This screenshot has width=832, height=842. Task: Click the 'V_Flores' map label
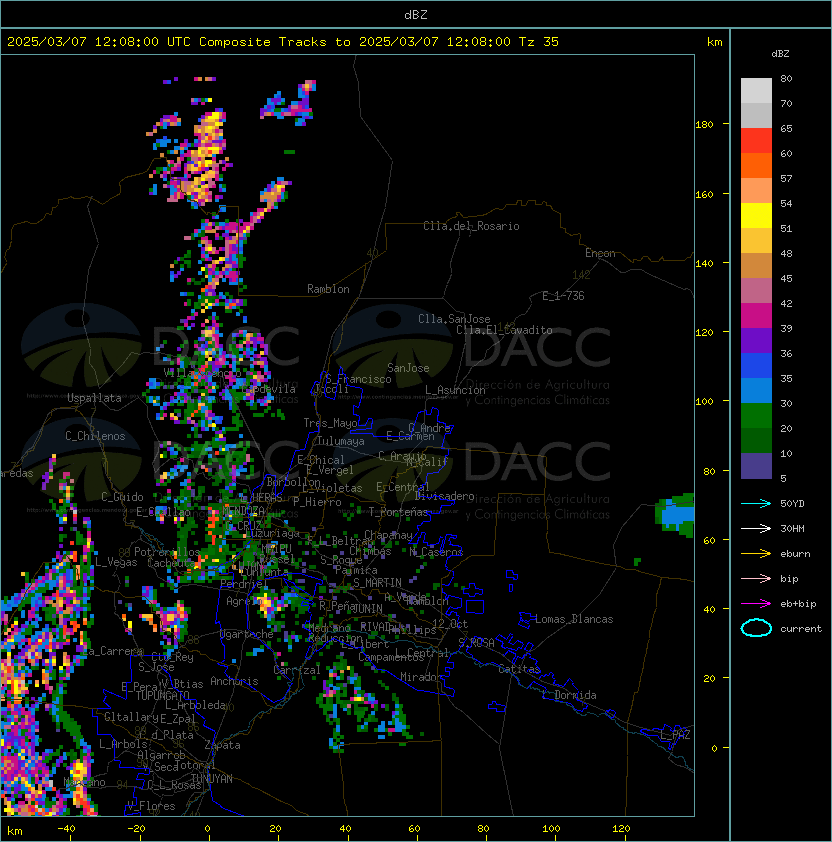[151, 806]
